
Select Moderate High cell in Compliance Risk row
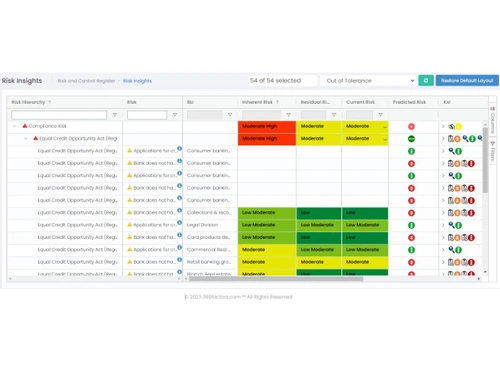(x=267, y=126)
